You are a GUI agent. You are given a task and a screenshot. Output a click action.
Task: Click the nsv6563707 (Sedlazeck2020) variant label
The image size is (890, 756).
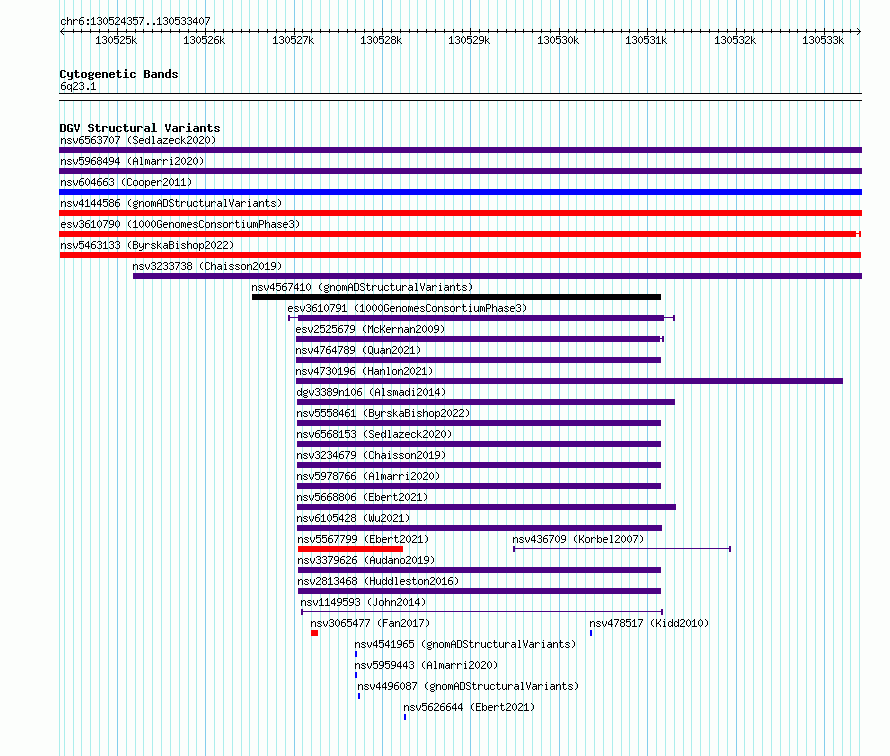point(138,140)
